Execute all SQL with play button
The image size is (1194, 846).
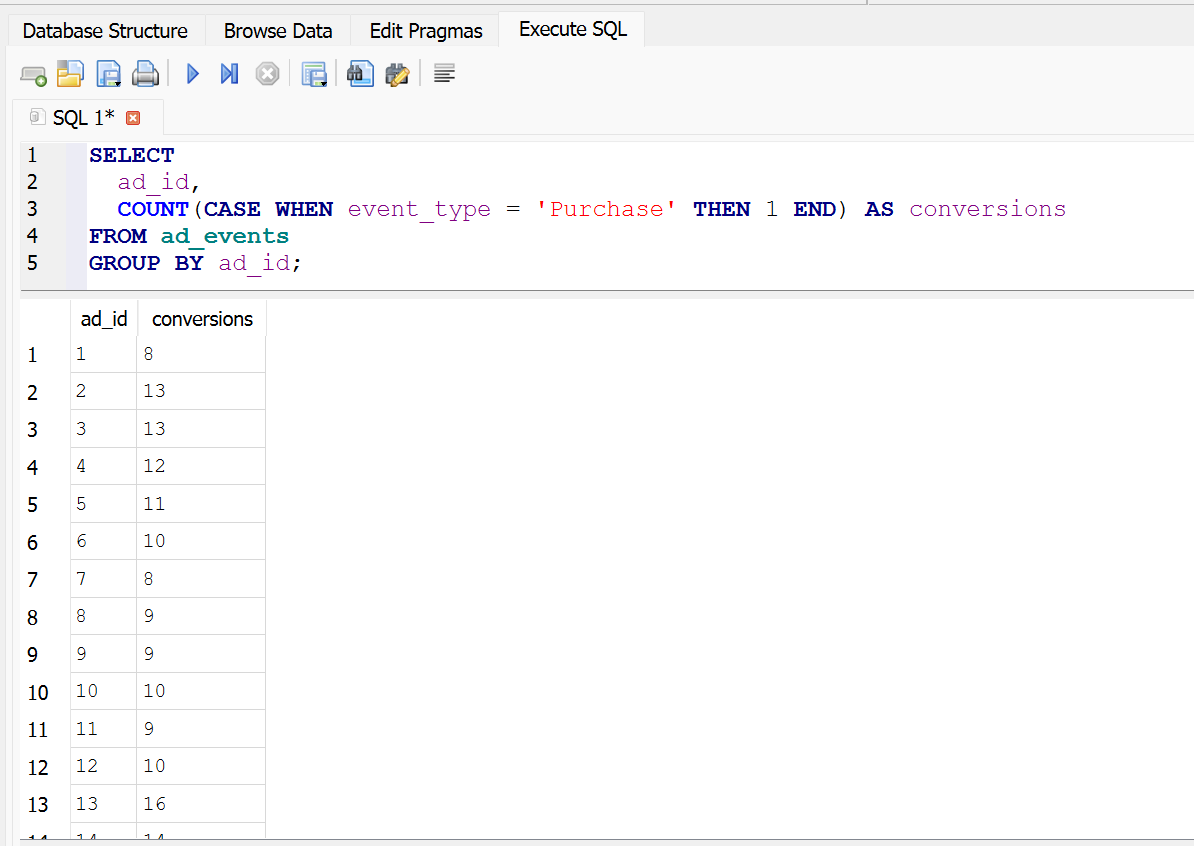click(x=193, y=74)
